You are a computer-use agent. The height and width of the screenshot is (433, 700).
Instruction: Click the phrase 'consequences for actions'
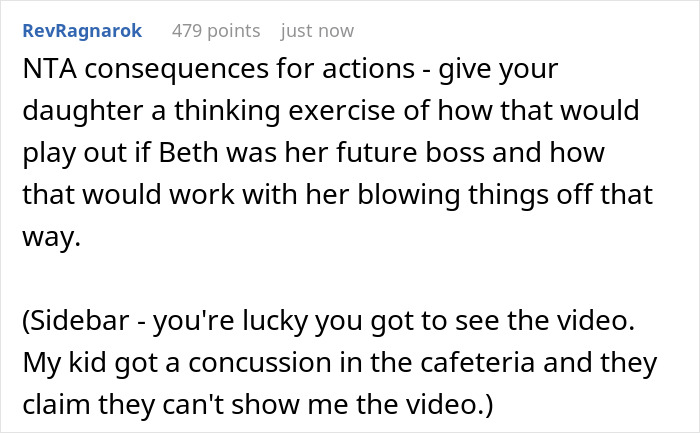[x=250, y=70]
